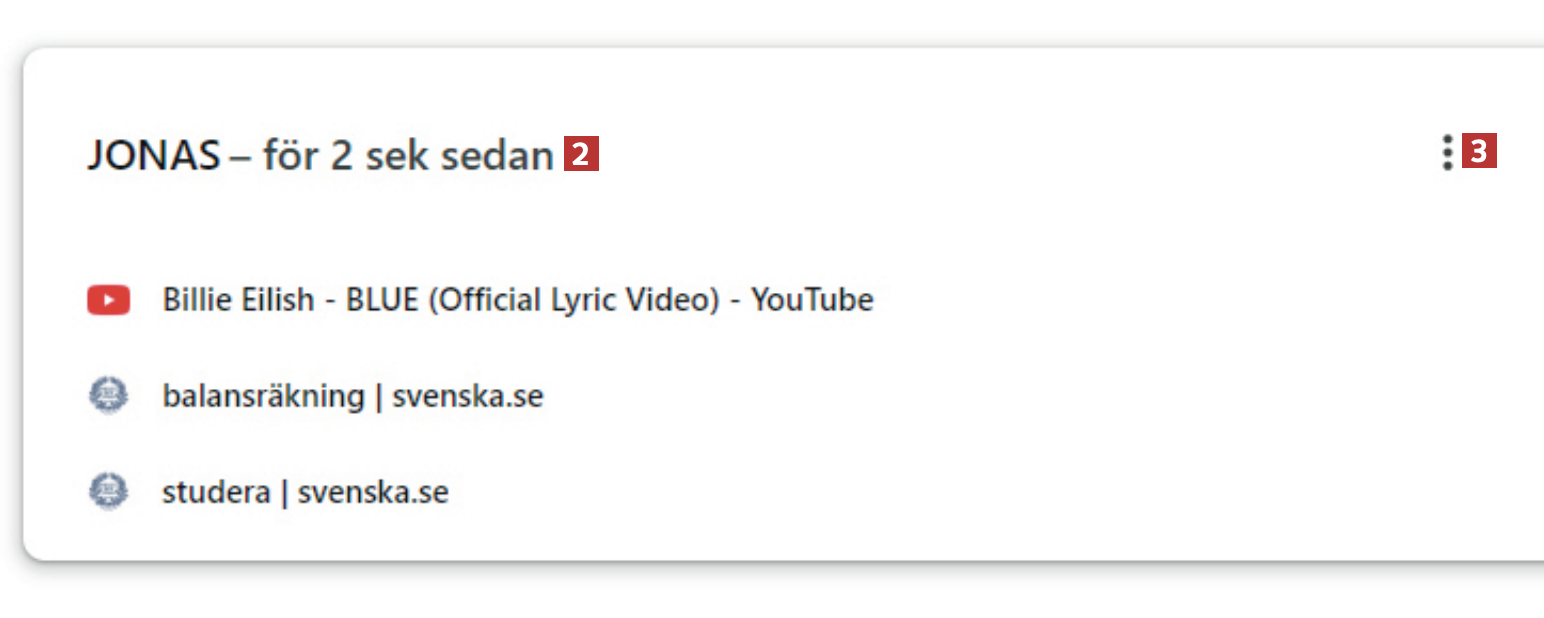Viewport: 1544px width, 618px height.
Task: Click the "för 2 sek sedan" timestamp
Action: point(408,155)
